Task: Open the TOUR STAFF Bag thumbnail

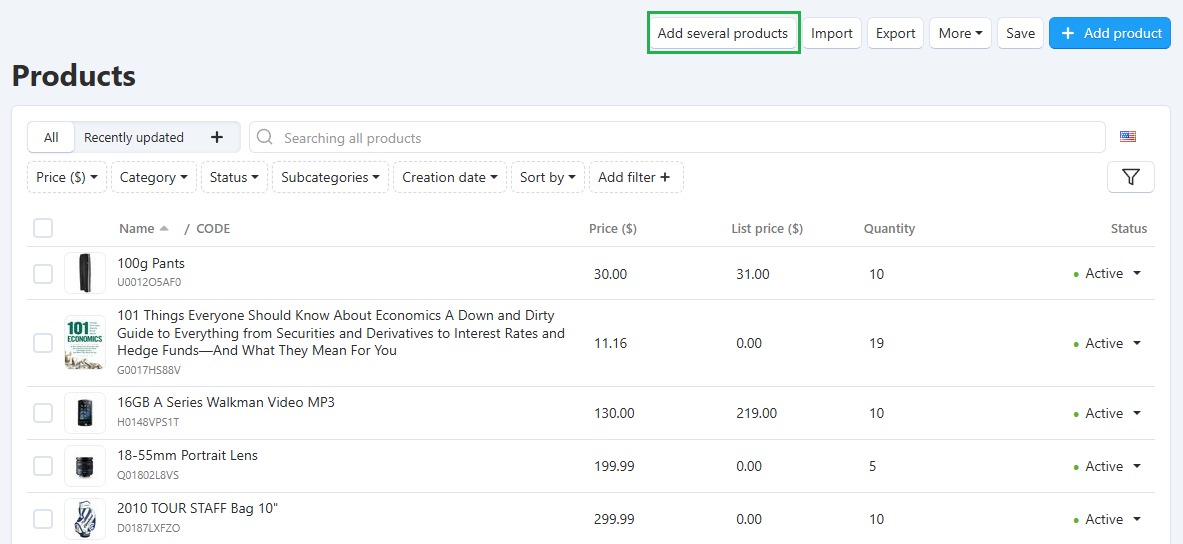Action: 84,519
